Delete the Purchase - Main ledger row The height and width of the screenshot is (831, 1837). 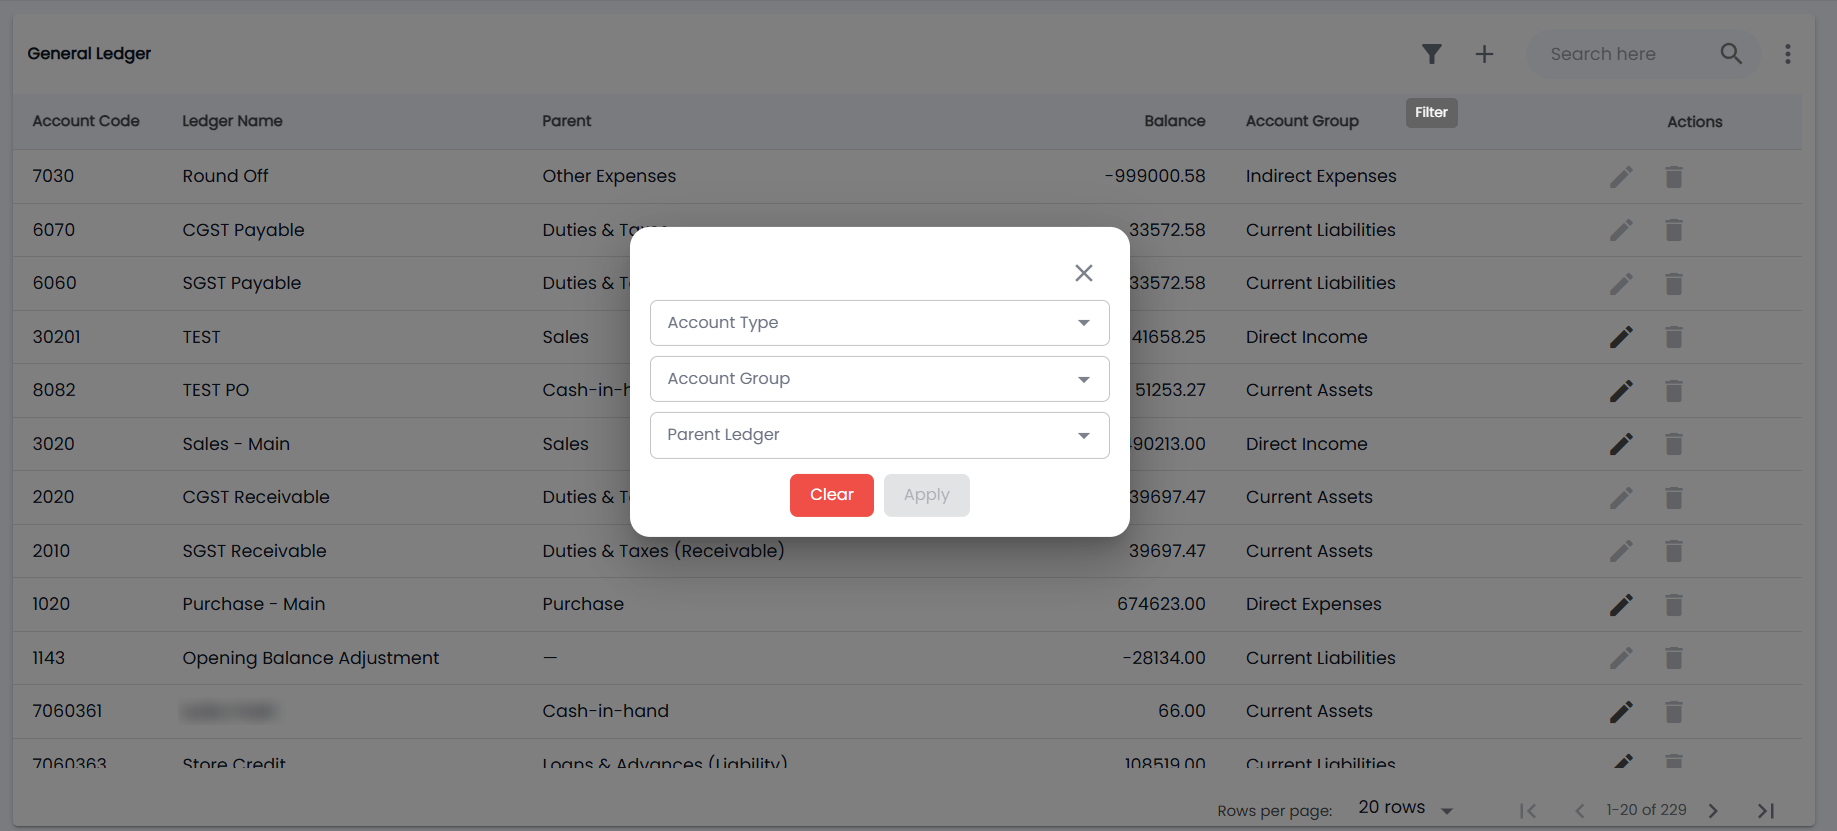(1674, 604)
